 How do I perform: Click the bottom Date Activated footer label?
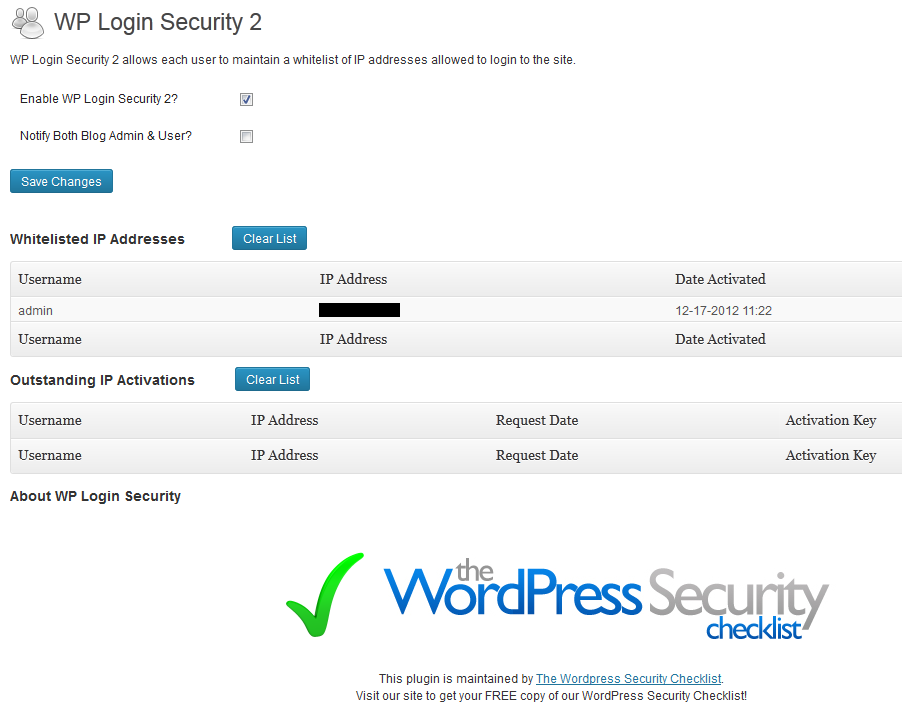tap(720, 339)
